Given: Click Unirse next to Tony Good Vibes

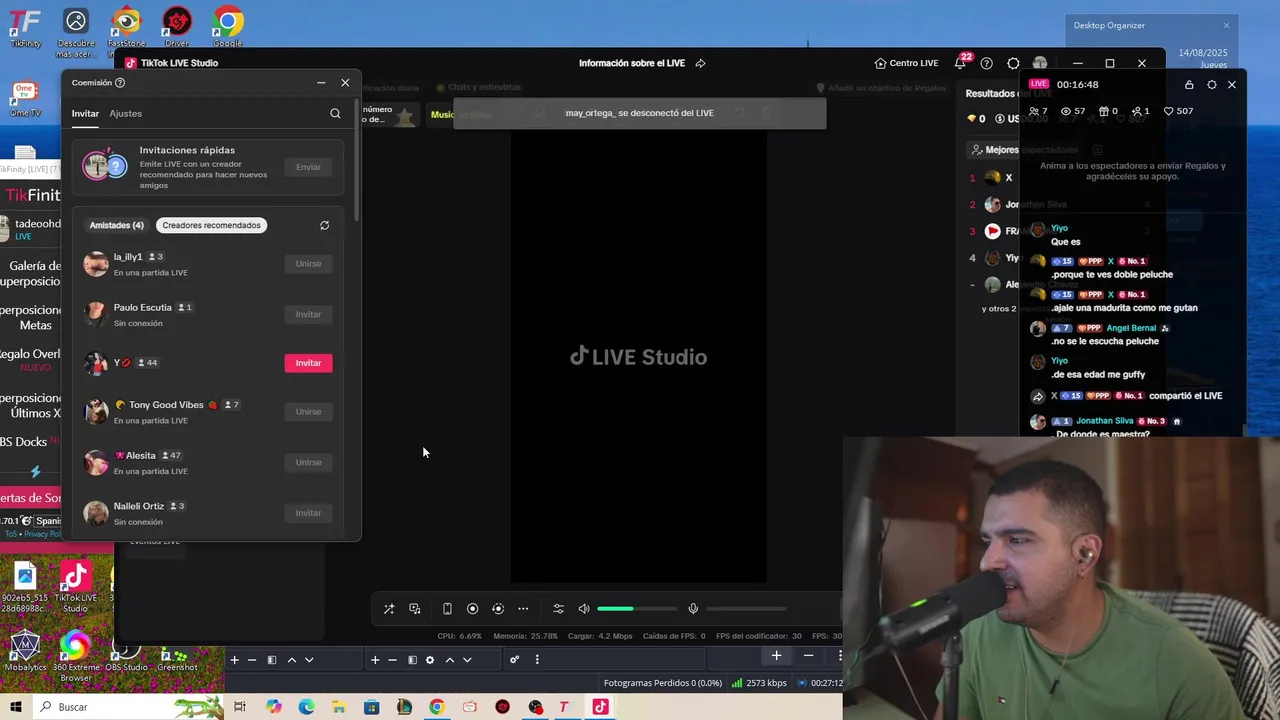Looking at the screenshot, I should pos(308,412).
